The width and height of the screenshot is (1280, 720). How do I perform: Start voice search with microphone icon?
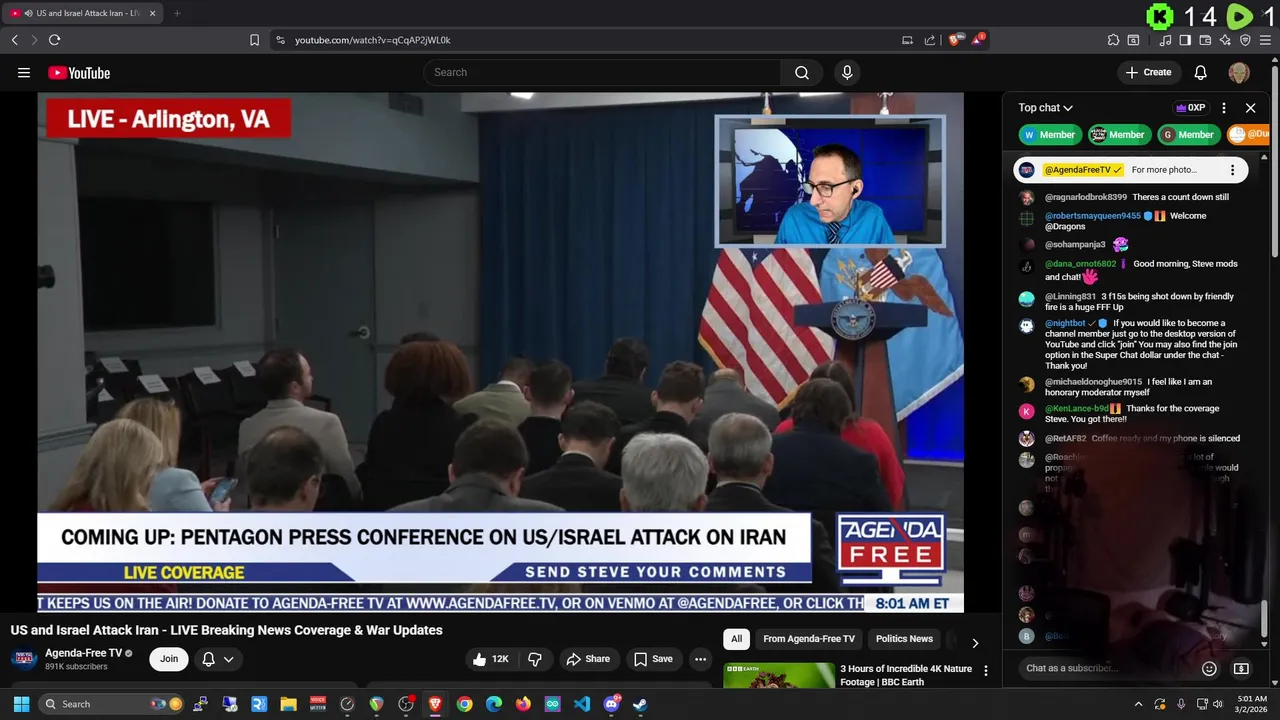(x=847, y=72)
